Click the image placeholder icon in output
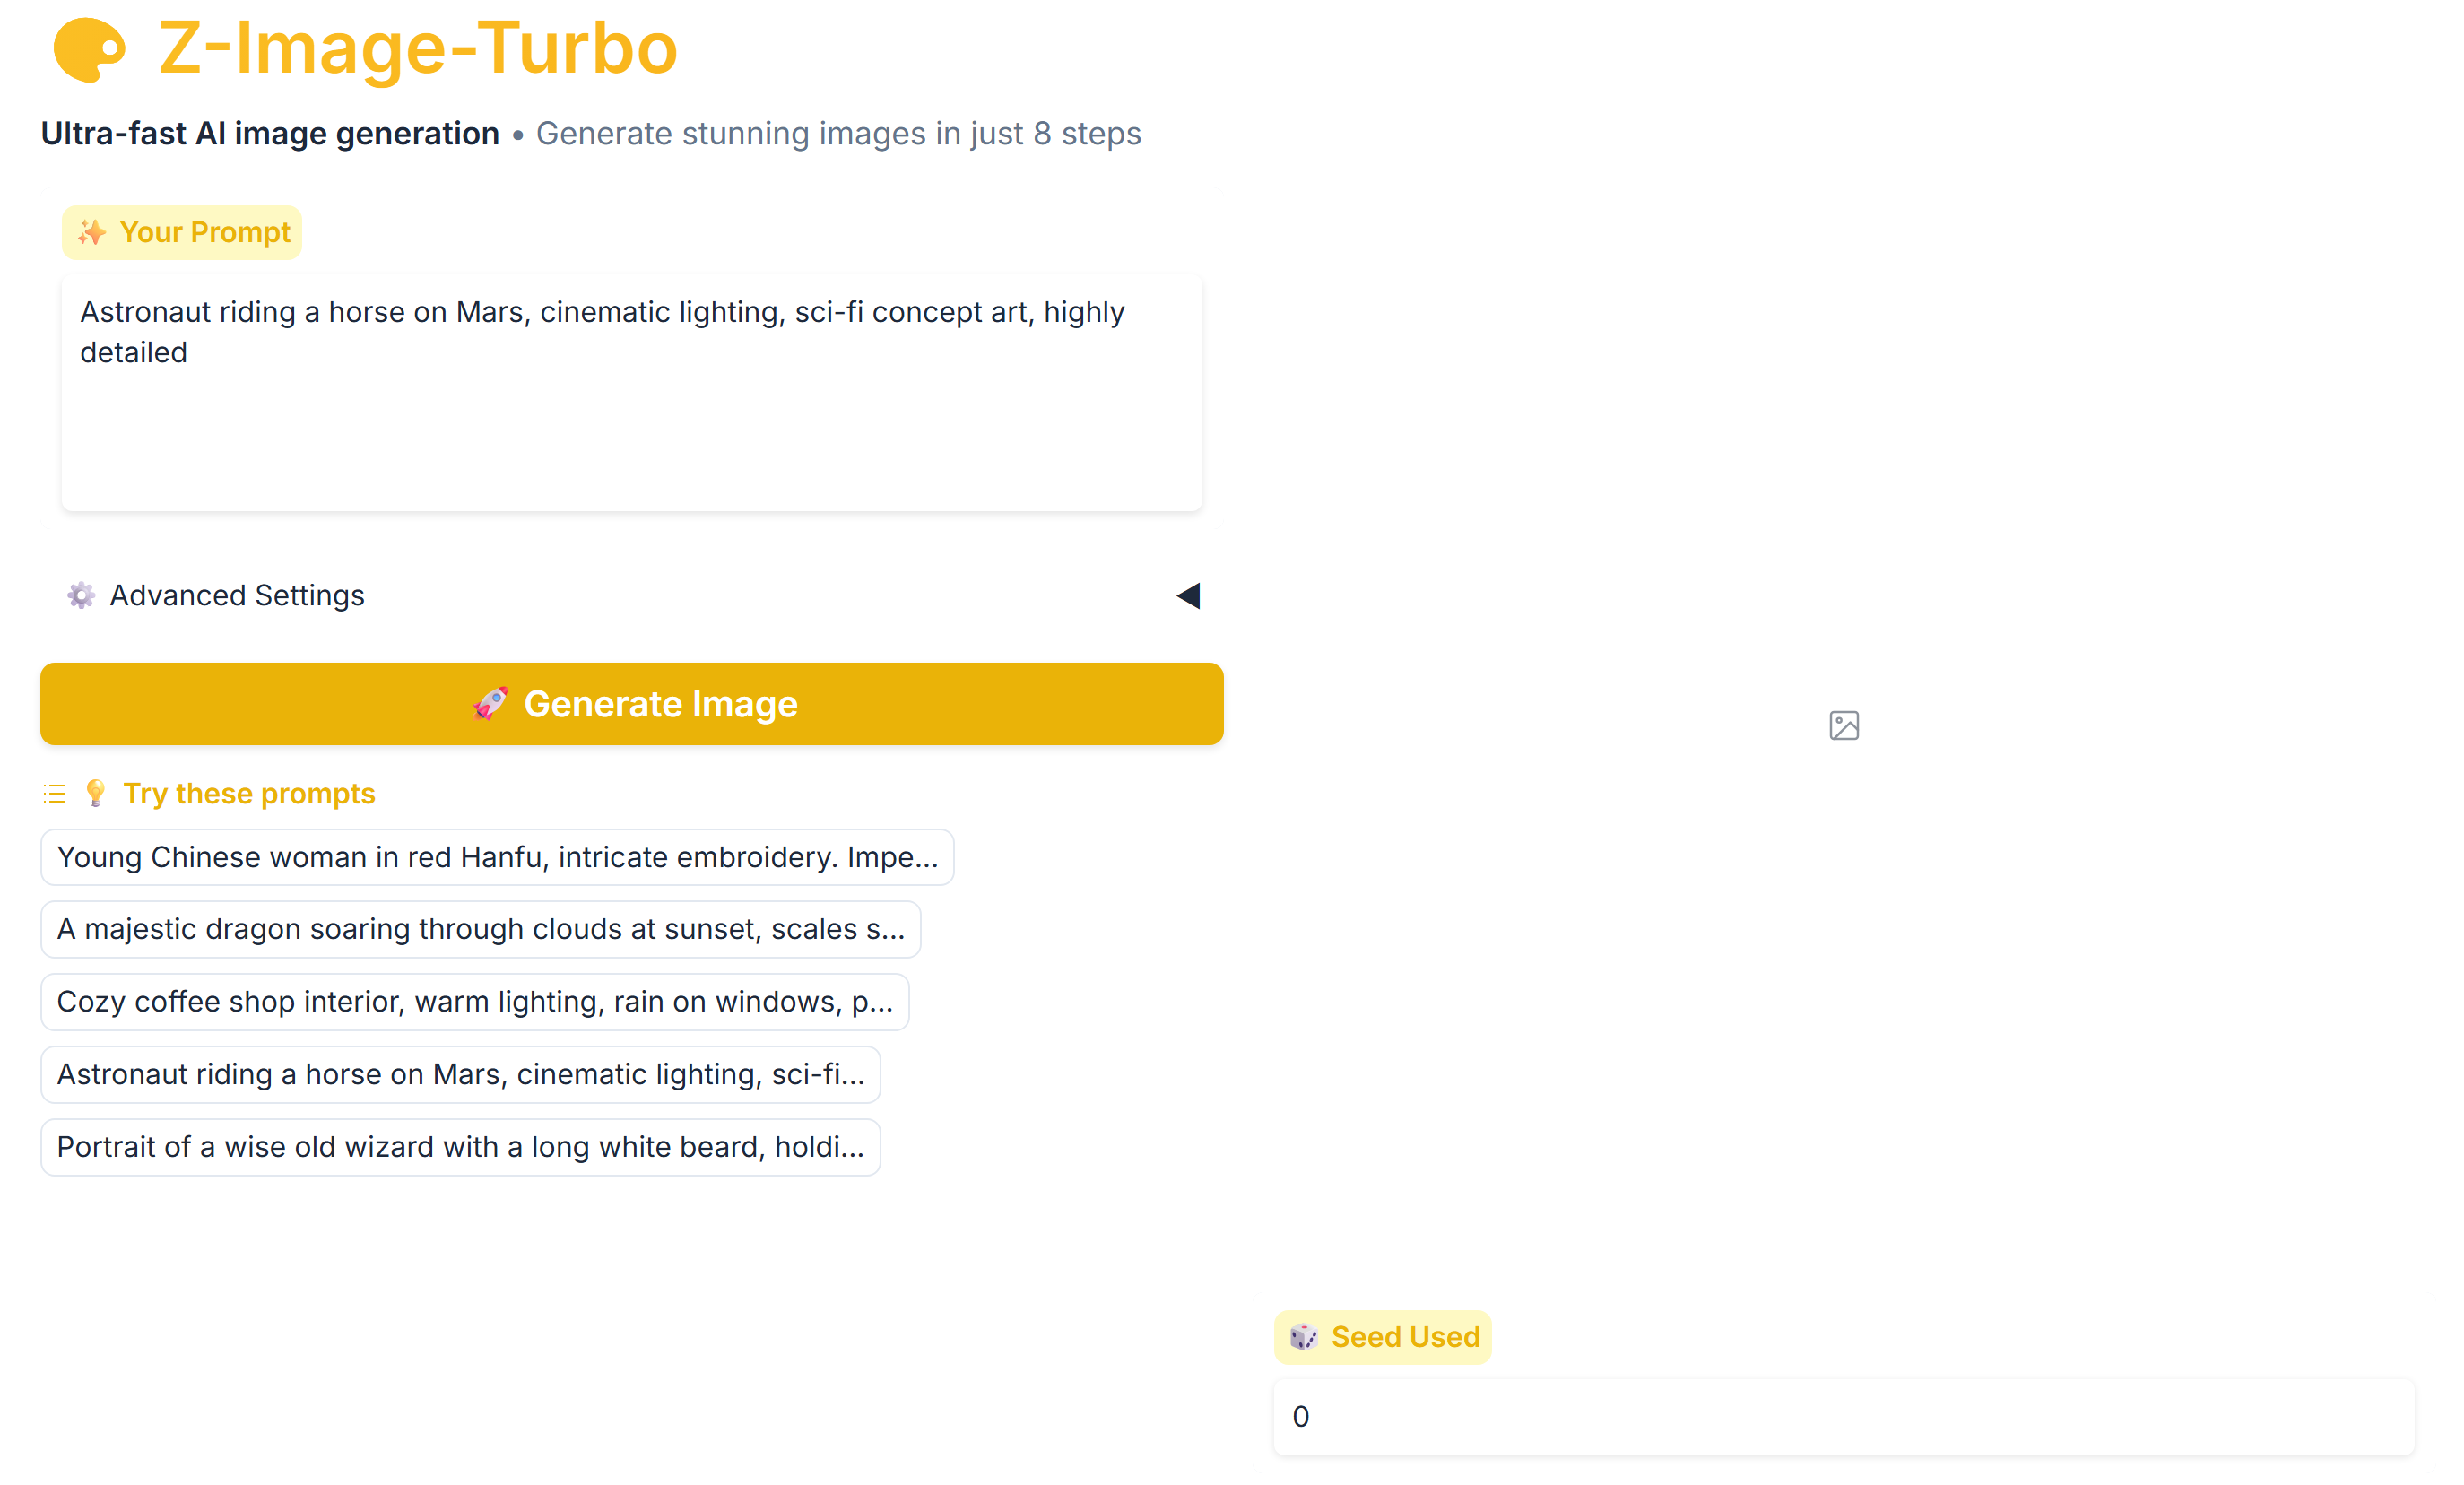Image resolution: width=2464 pixels, height=1485 pixels. 1843,725
